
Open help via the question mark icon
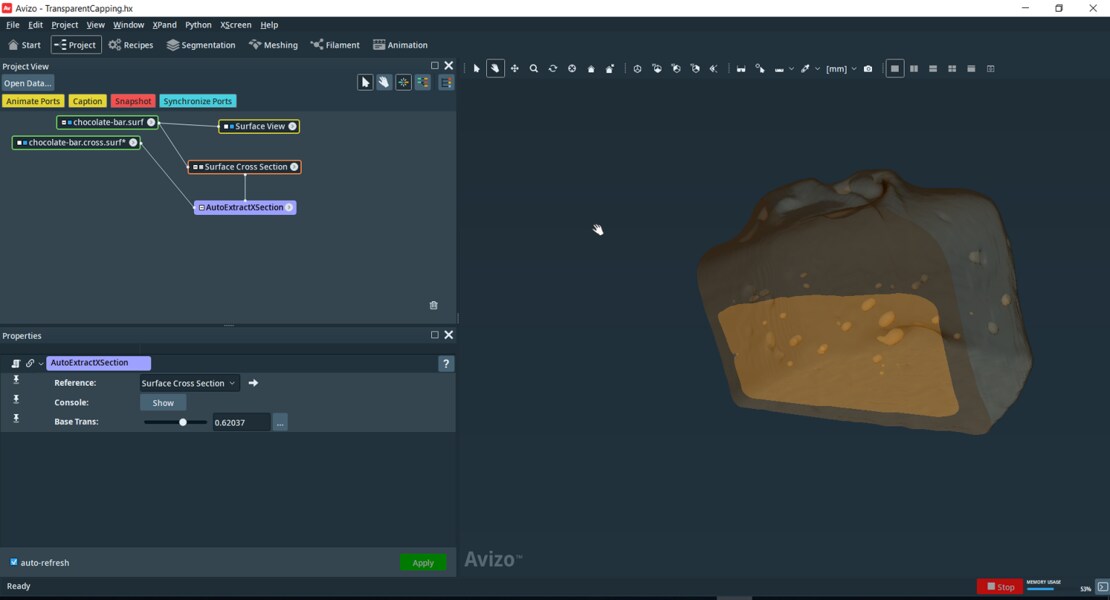tap(446, 364)
